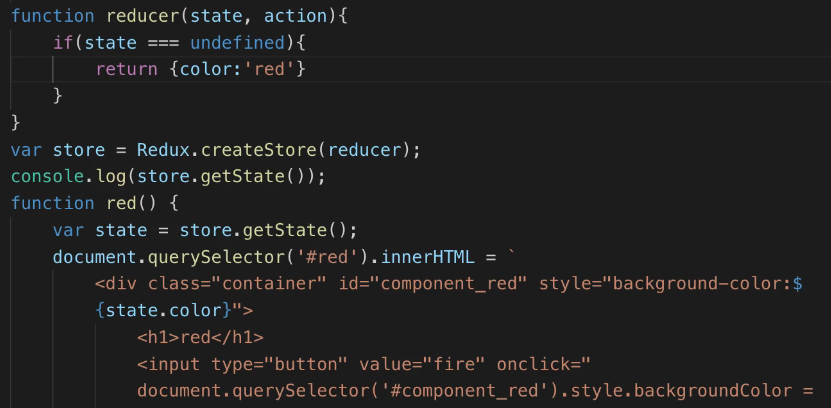831x408 pixels.
Task: Click 'createStore' in the store declaration
Action: pos(258,150)
